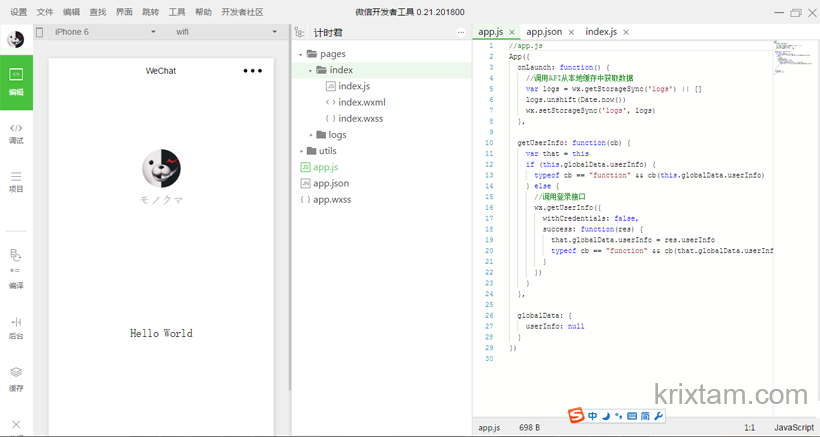Click the JavaScript language mode in status bar
The width and height of the screenshot is (820, 437).
point(793,427)
